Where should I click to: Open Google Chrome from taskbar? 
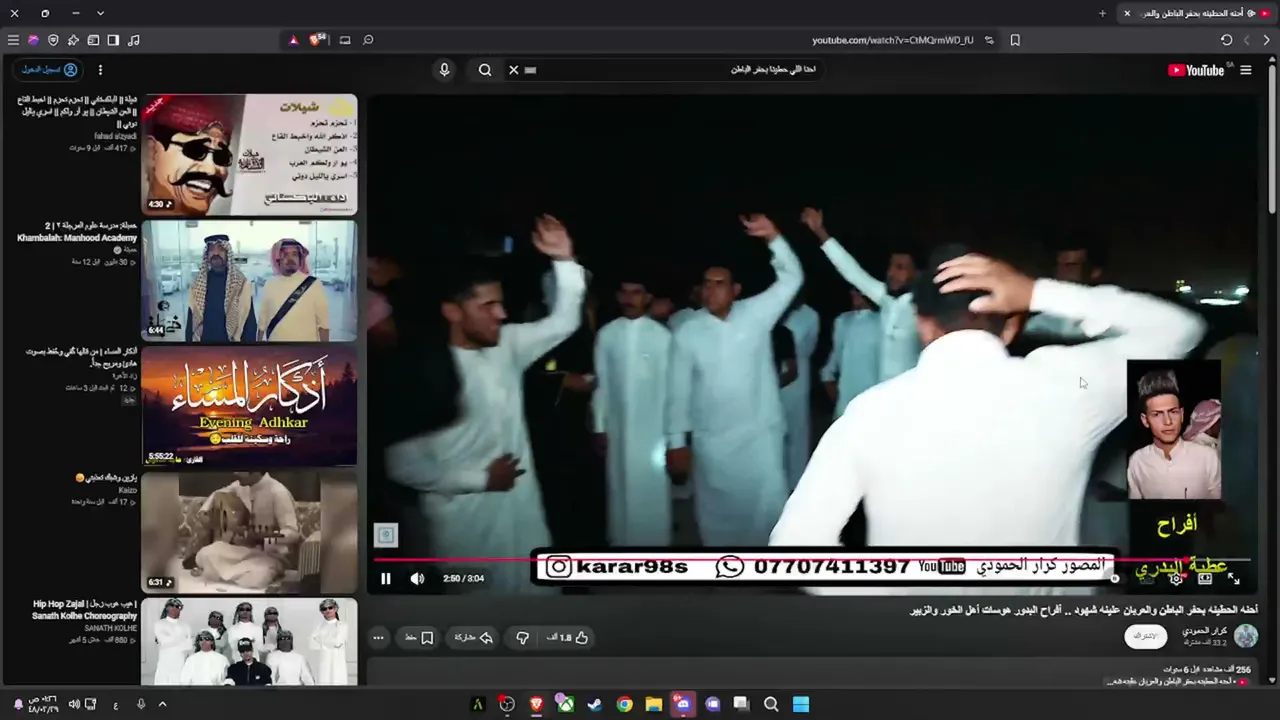624,704
